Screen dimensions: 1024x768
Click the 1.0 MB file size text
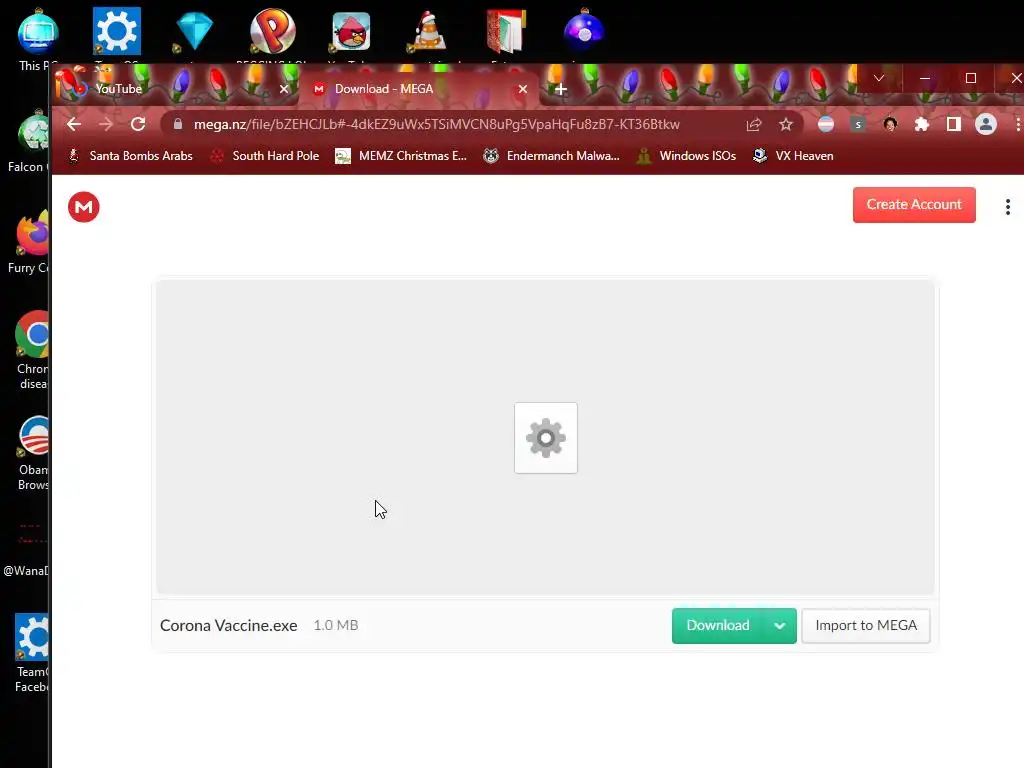[x=336, y=626]
